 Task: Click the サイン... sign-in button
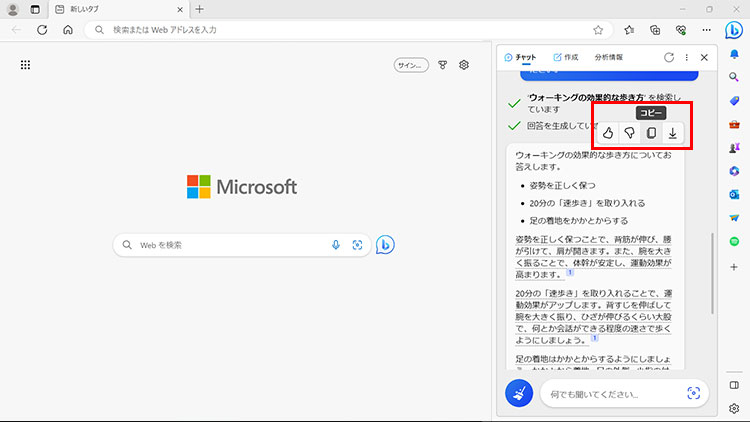[x=411, y=65]
